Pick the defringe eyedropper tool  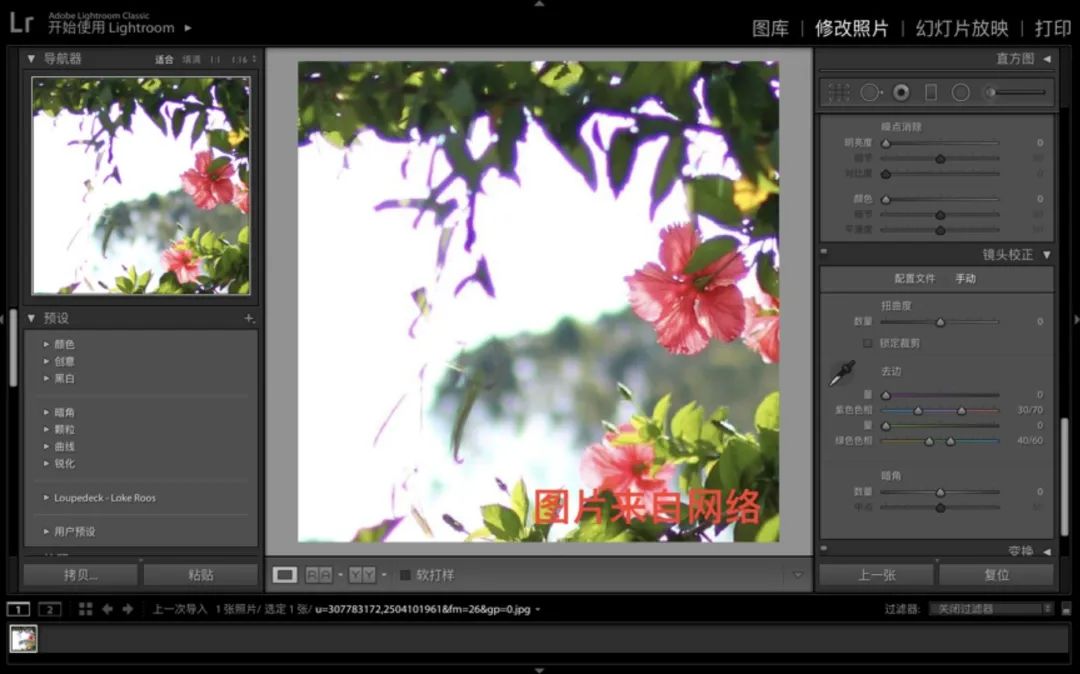pos(841,374)
